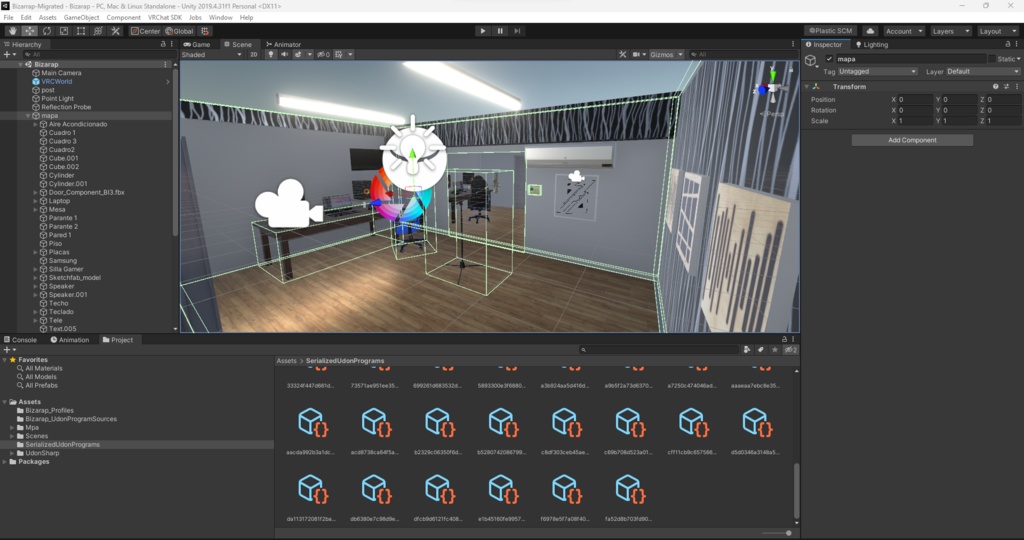This screenshot has width=1024, height=540.
Task: Lock the Hierarchy panel
Action: click(x=163, y=44)
